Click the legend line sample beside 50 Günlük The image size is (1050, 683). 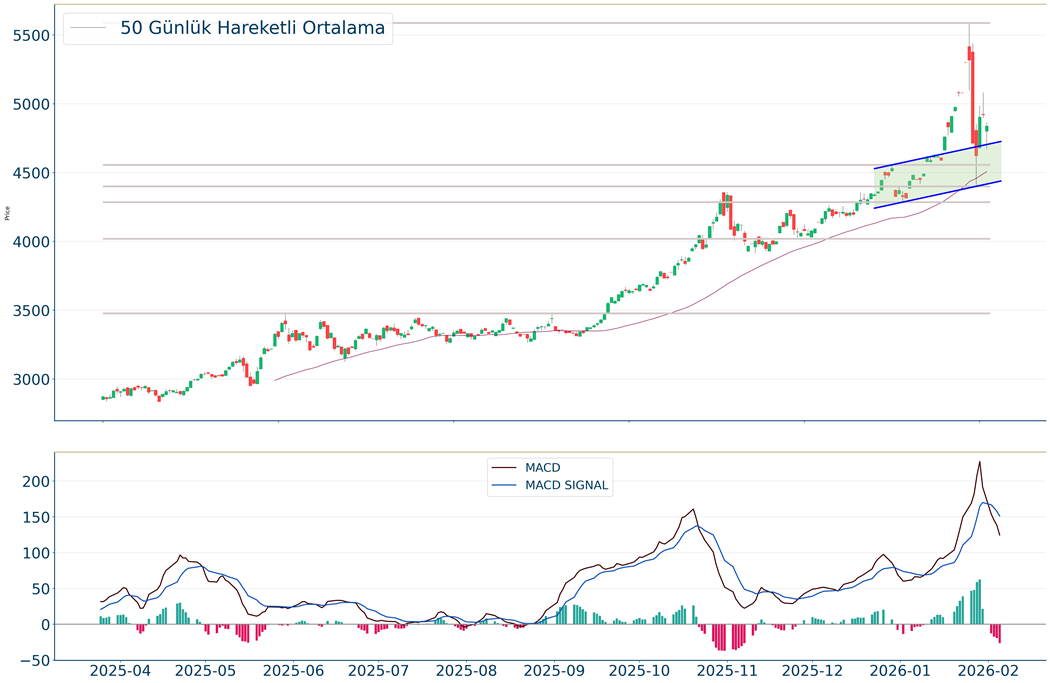(89, 29)
